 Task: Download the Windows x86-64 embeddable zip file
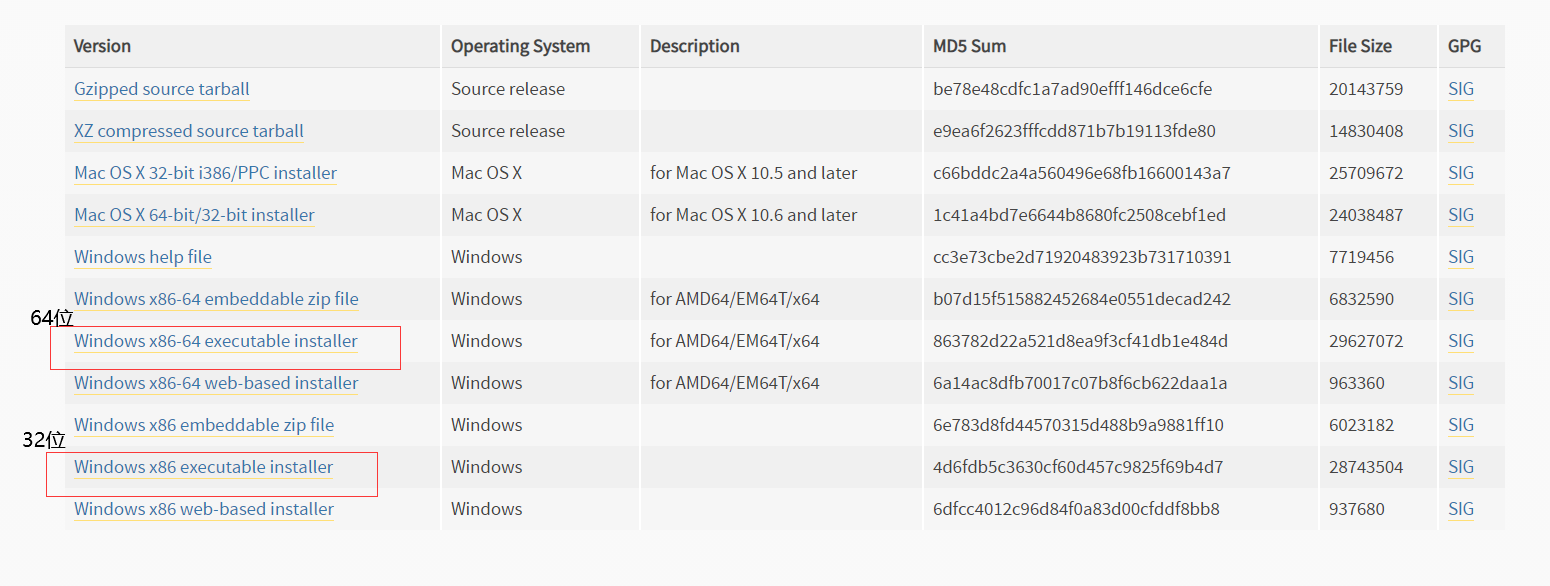tap(216, 299)
